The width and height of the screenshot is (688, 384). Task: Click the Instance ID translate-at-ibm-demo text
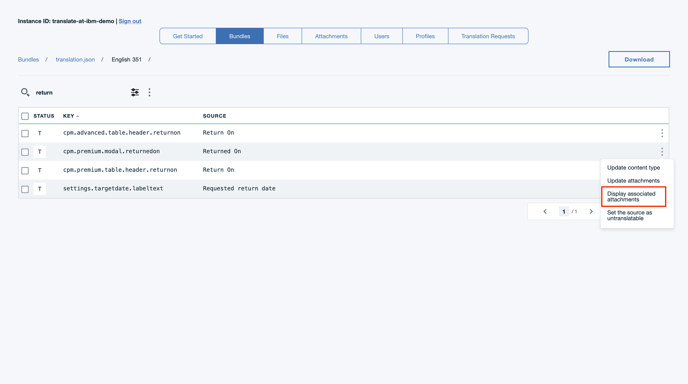pos(66,21)
